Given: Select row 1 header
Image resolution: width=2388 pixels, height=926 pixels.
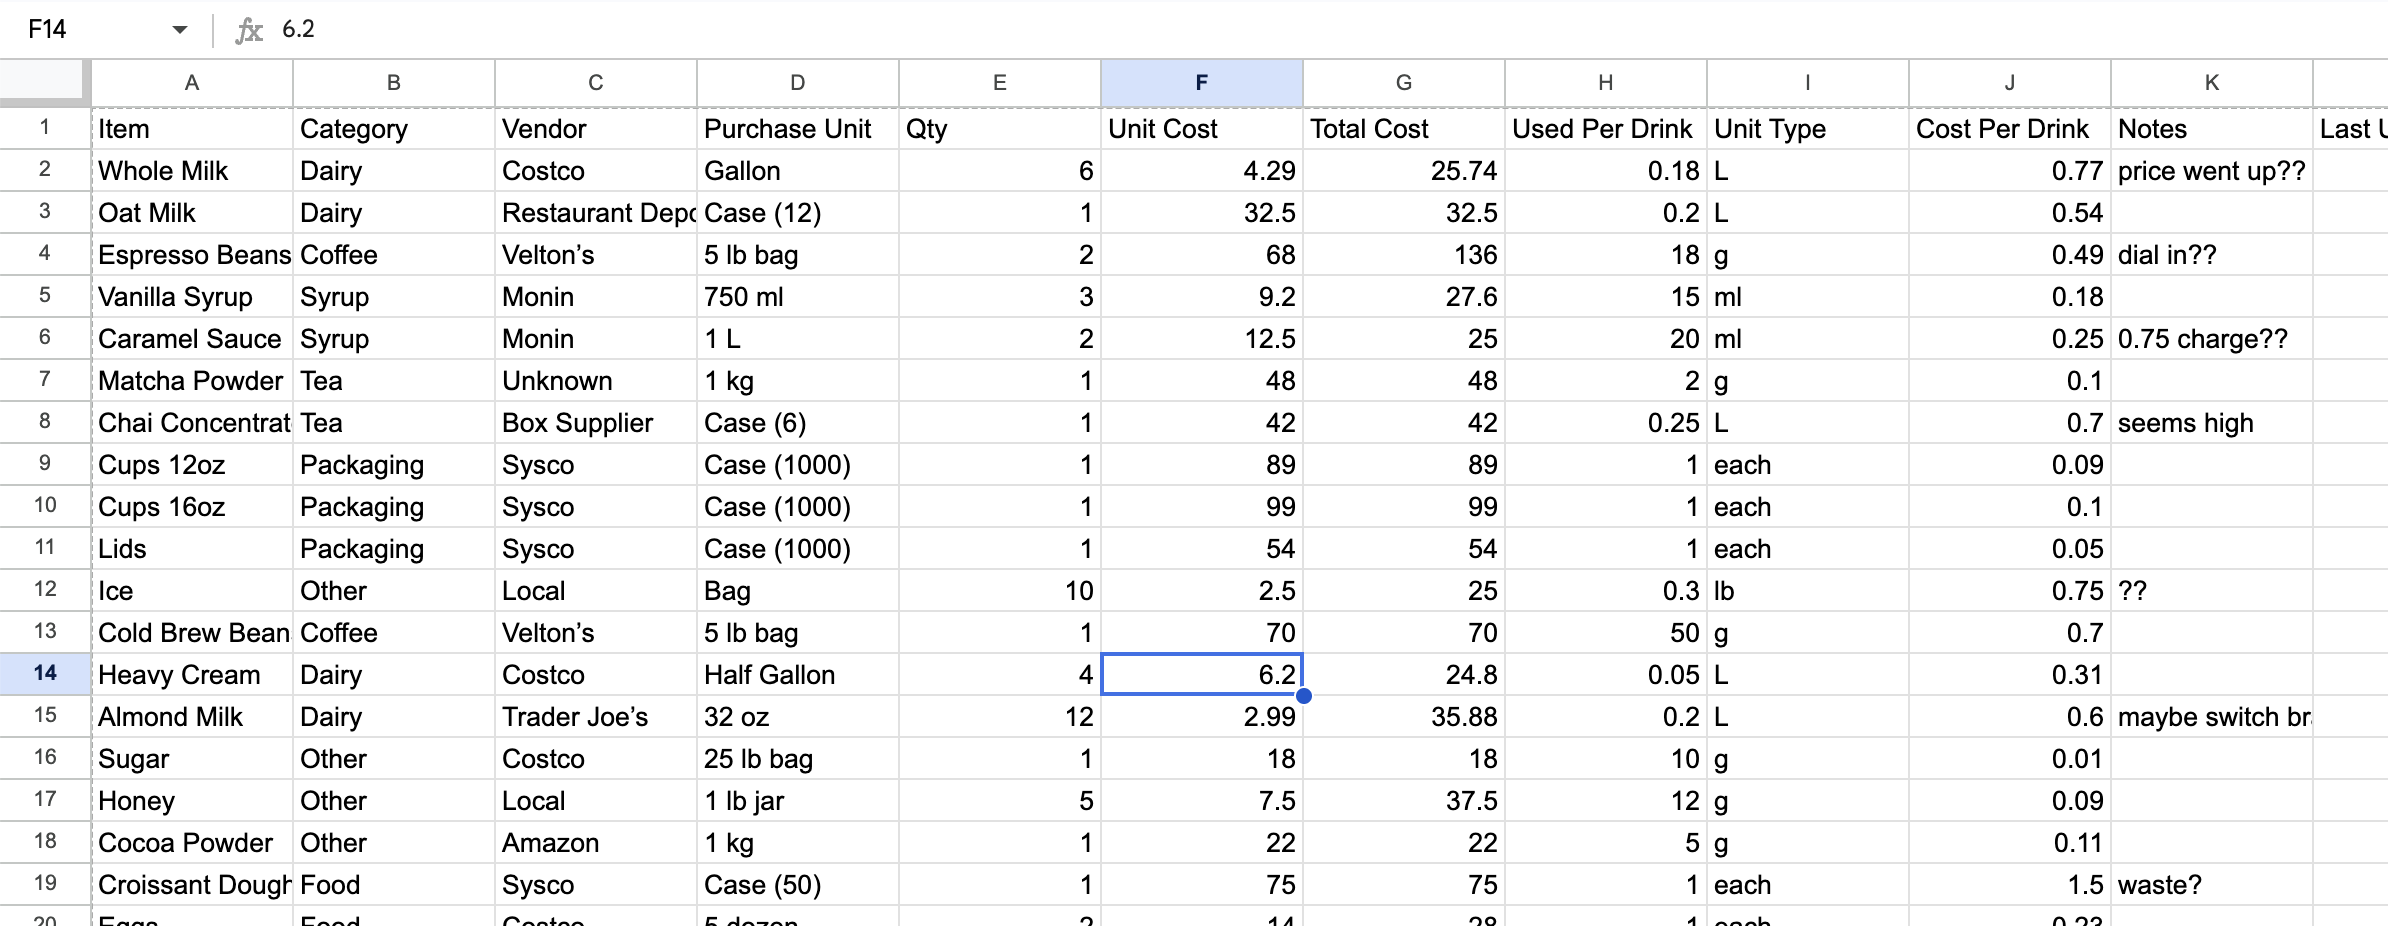Looking at the screenshot, I should coord(45,128).
